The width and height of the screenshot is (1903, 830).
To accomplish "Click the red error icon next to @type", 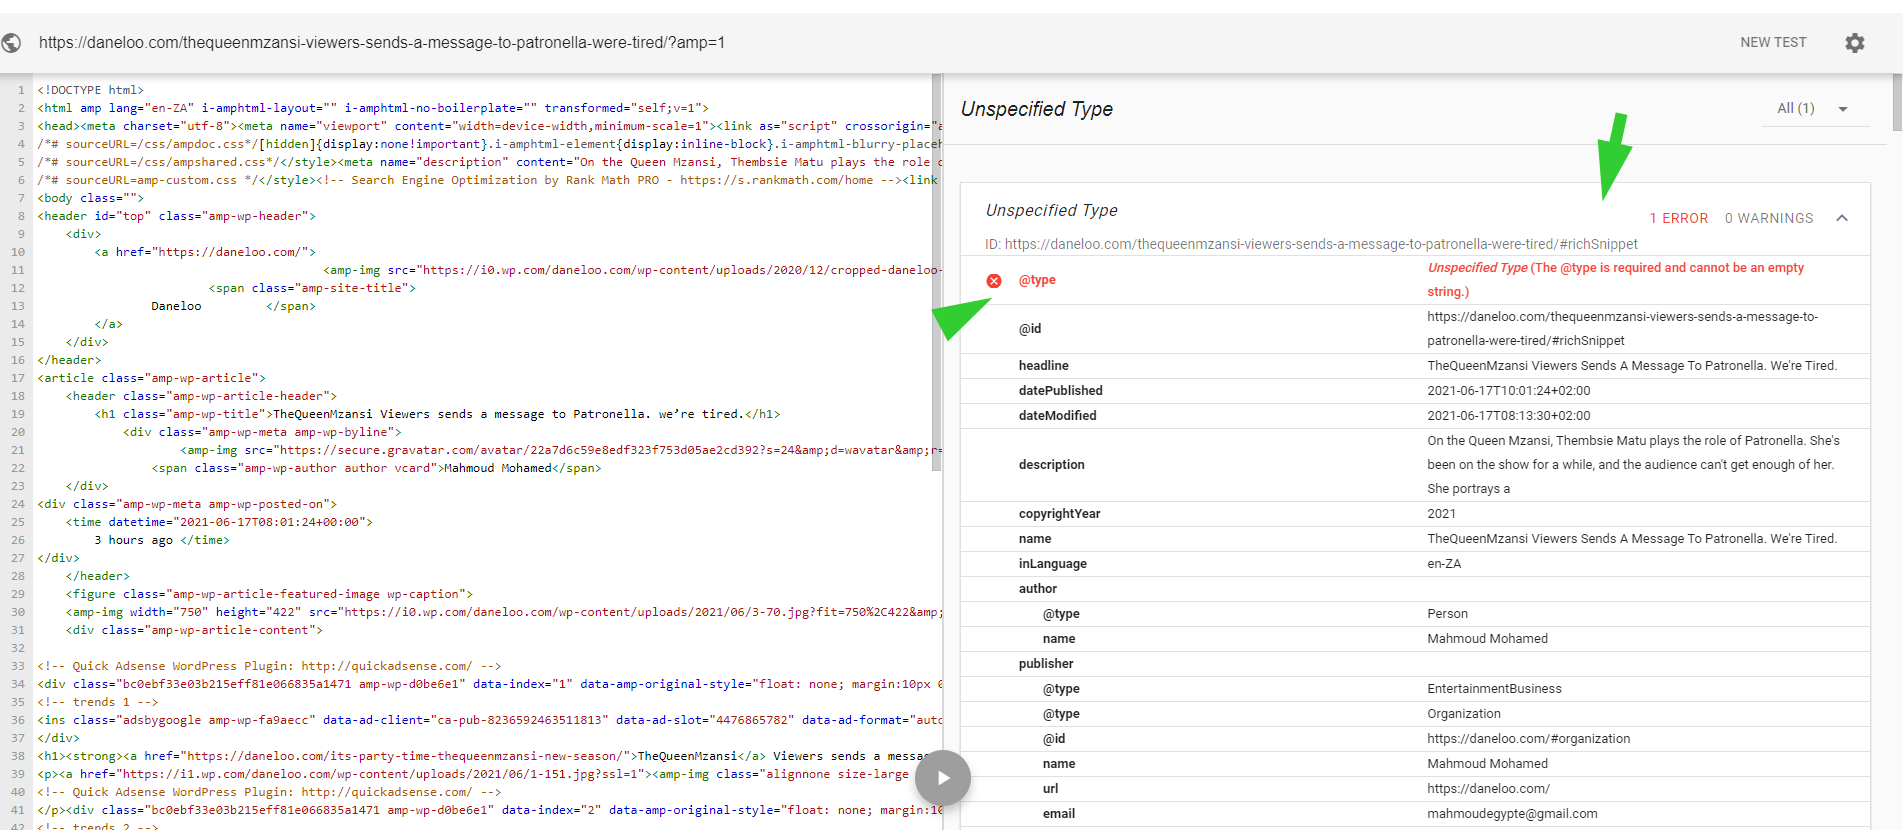I will pyautogui.click(x=994, y=281).
